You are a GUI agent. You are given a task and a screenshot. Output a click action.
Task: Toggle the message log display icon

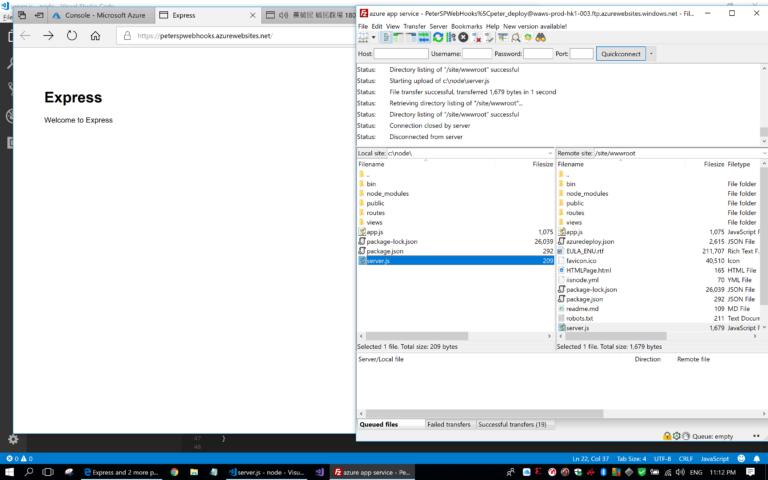point(386,37)
